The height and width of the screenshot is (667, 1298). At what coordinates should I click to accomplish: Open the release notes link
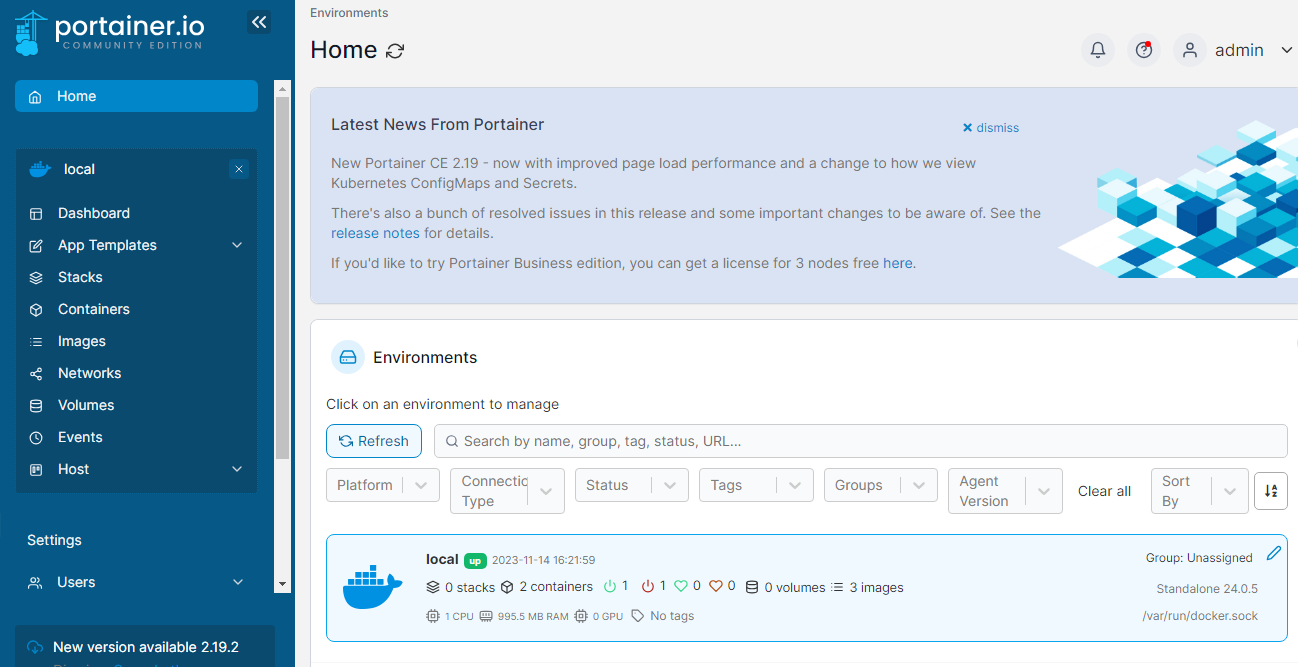pos(375,233)
